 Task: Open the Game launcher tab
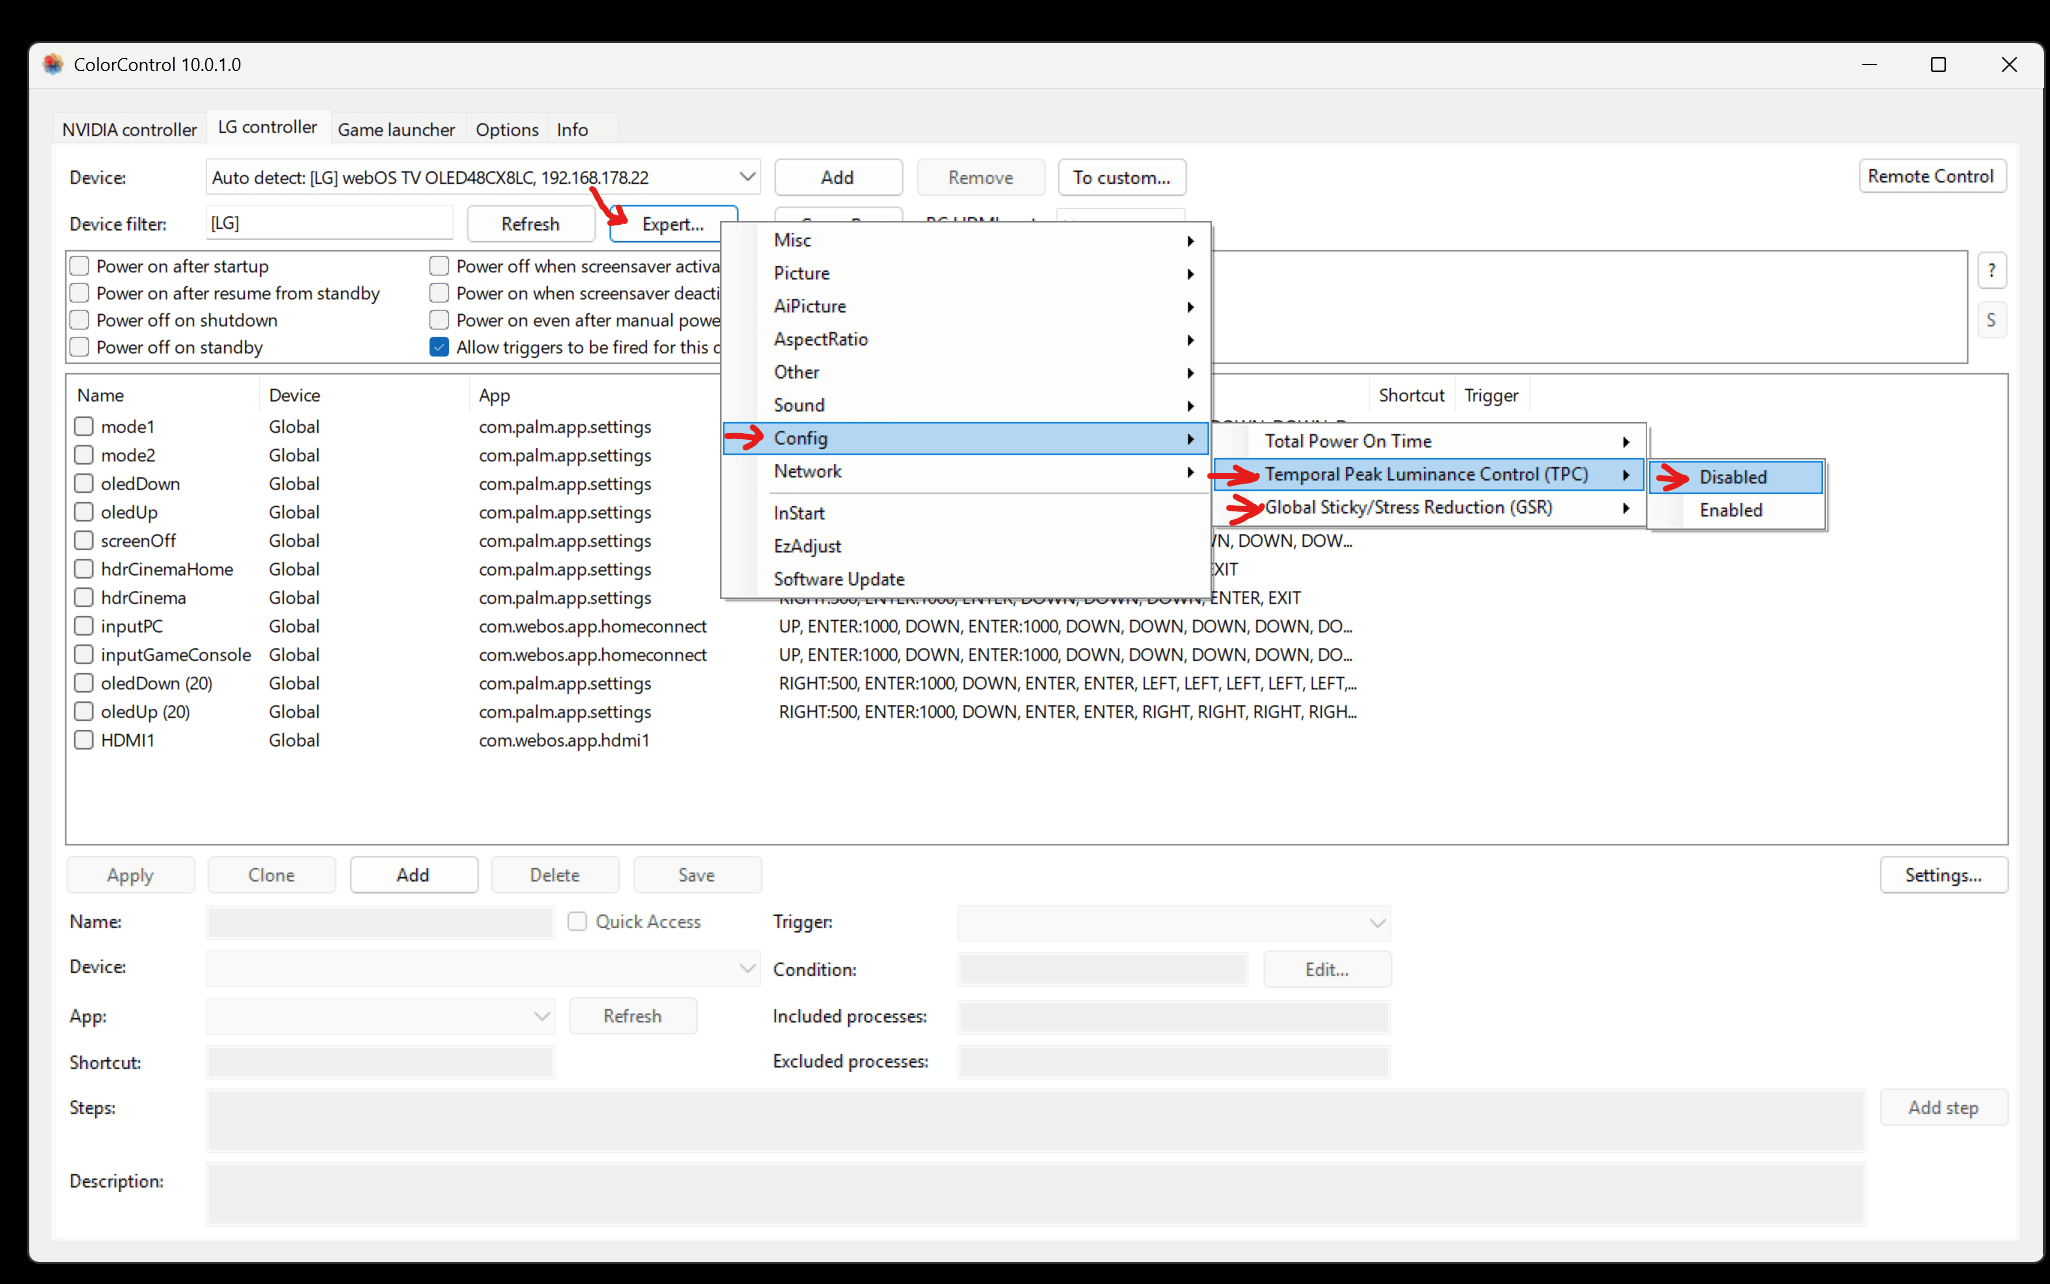[x=396, y=129]
